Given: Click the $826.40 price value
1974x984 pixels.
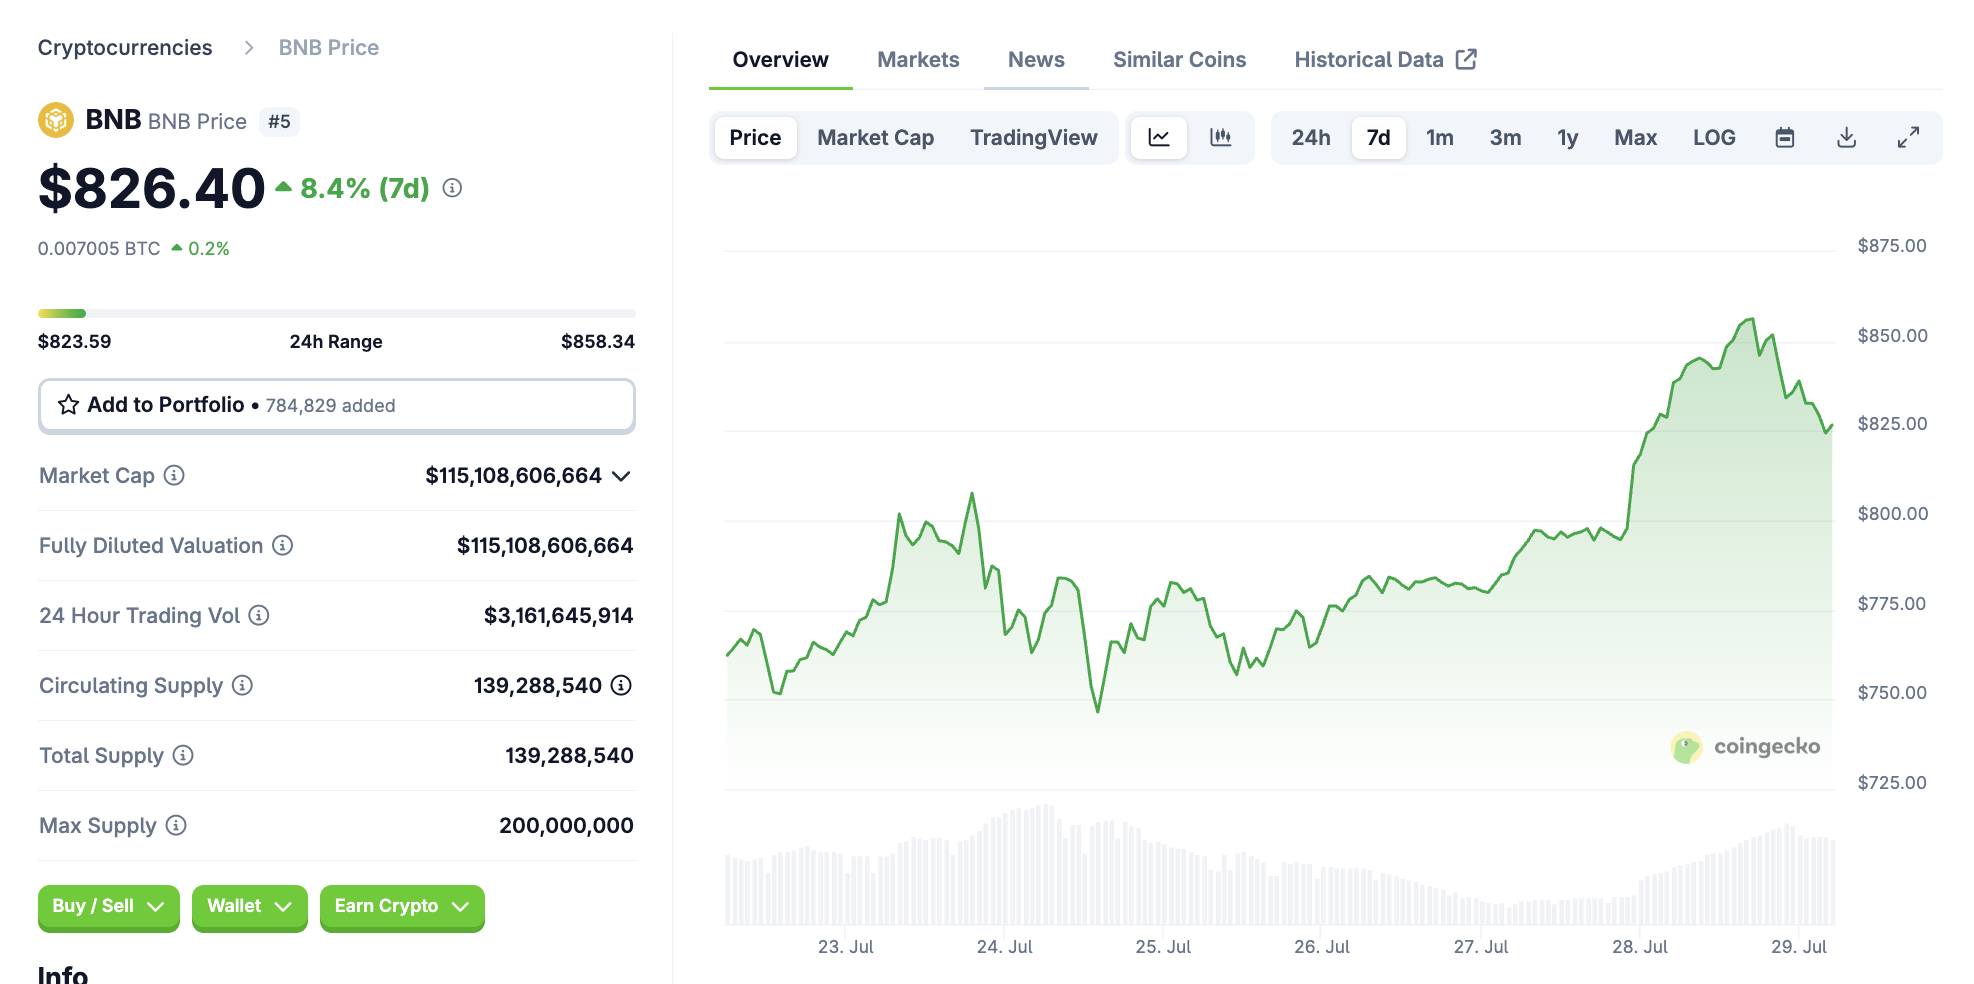Looking at the screenshot, I should pyautogui.click(x=152, y=188).
